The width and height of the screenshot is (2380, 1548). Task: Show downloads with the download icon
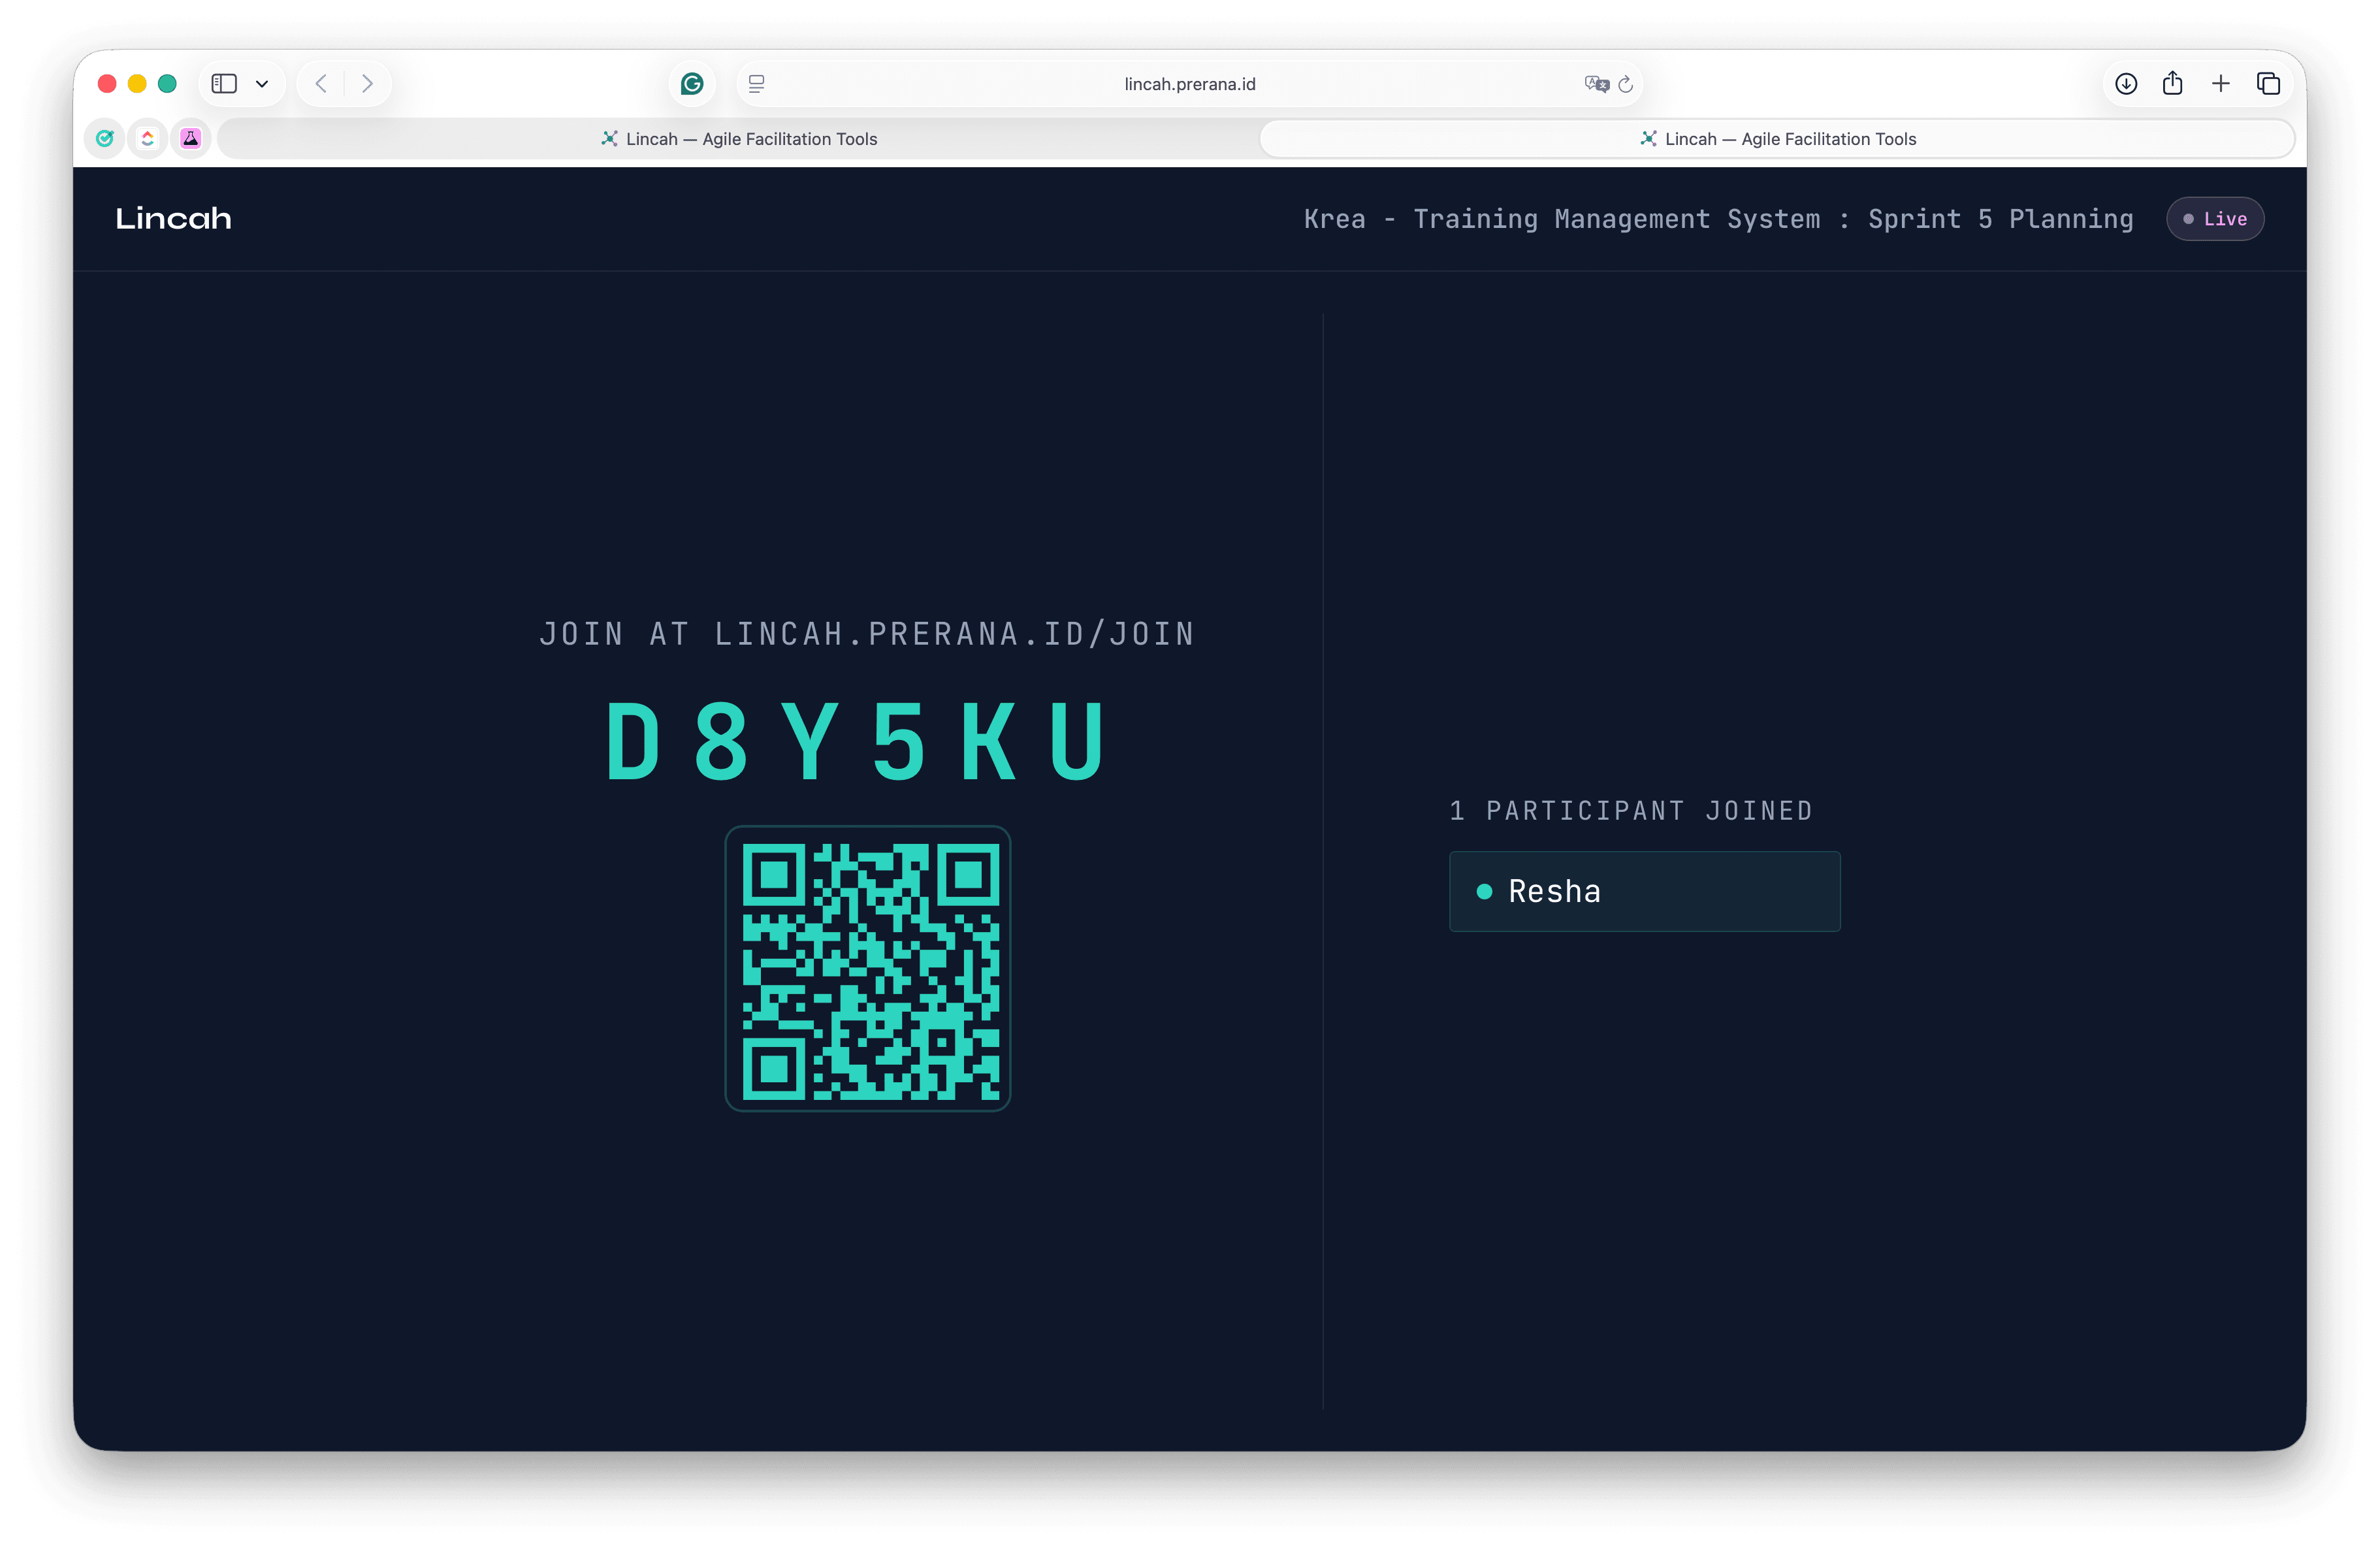[x=2126, y=84]
